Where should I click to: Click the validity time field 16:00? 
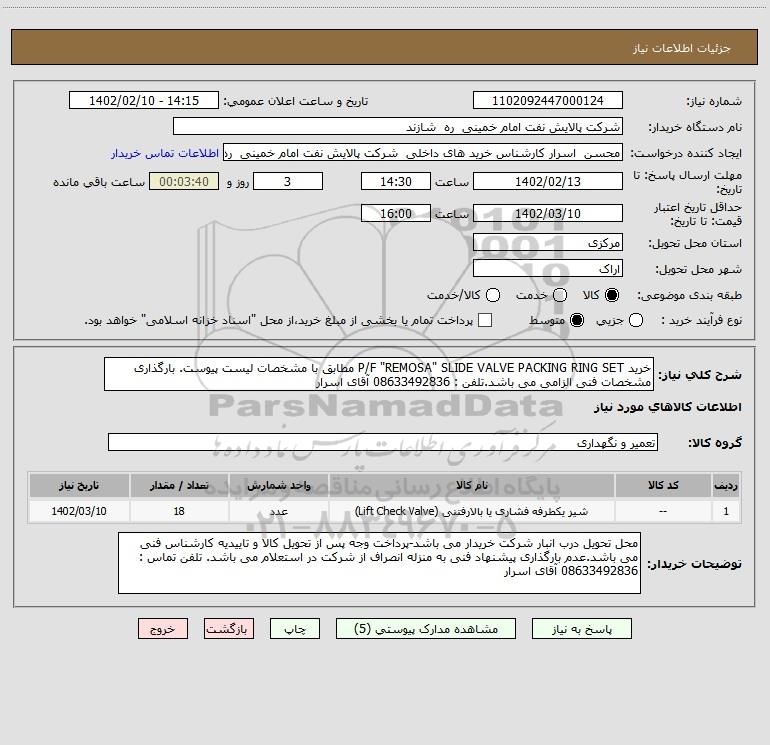tap(396, 214)
